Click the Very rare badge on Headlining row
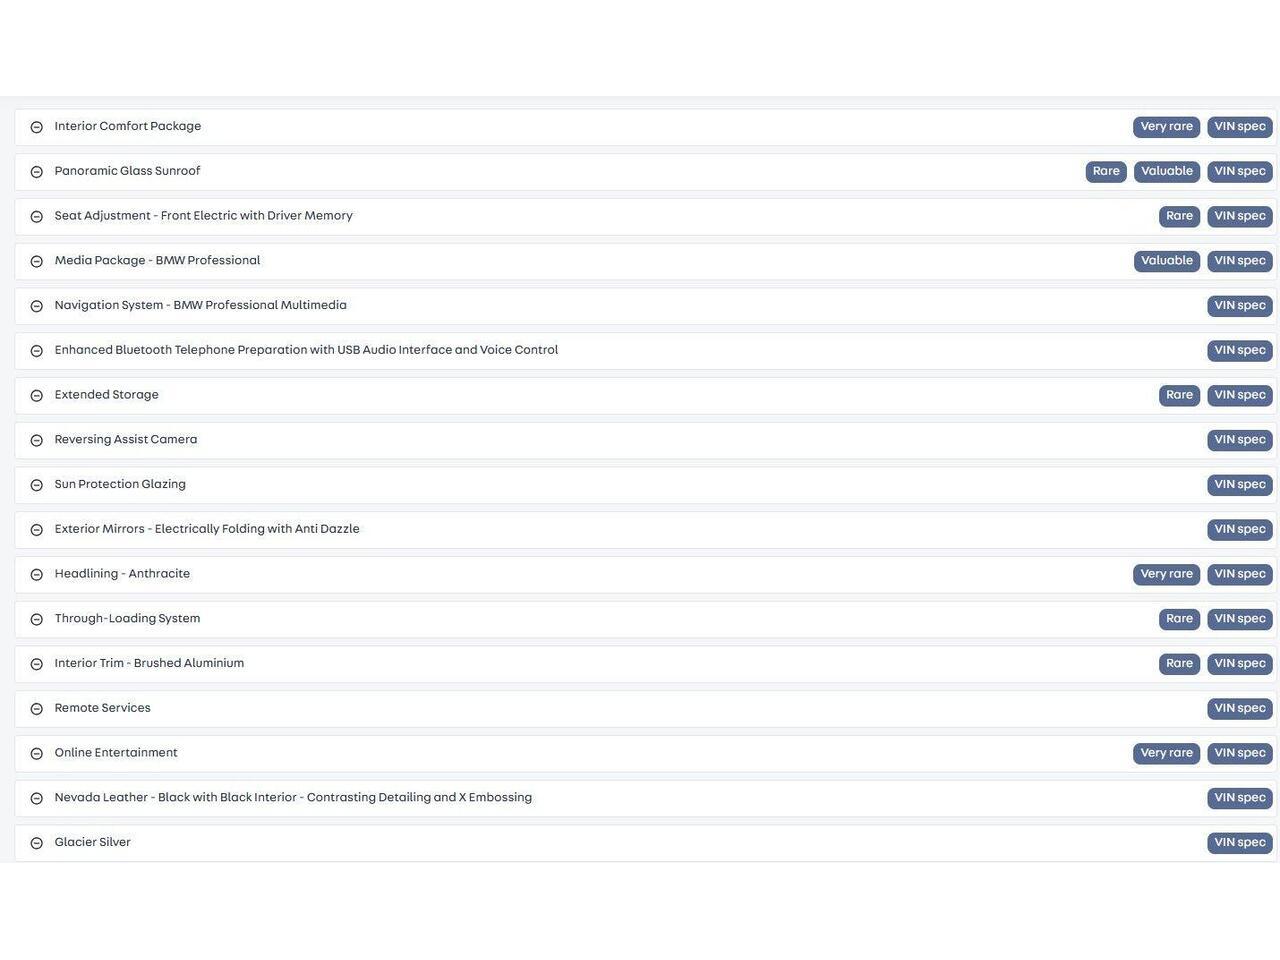 tap(1167, 574)
